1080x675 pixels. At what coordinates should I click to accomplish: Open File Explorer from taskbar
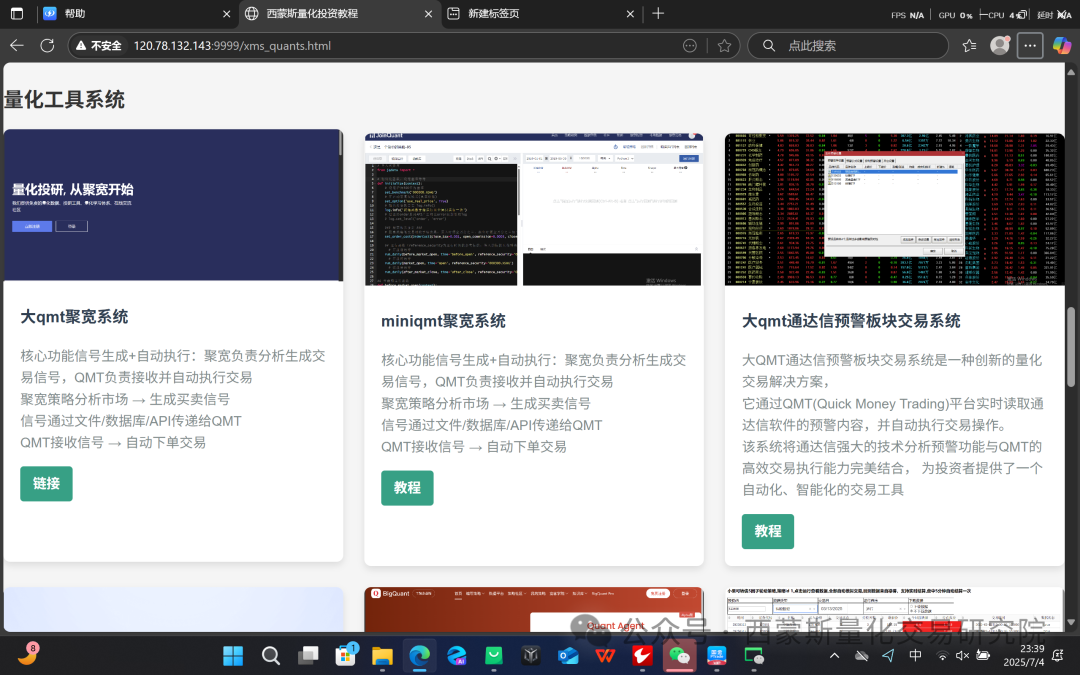point(382,656)
